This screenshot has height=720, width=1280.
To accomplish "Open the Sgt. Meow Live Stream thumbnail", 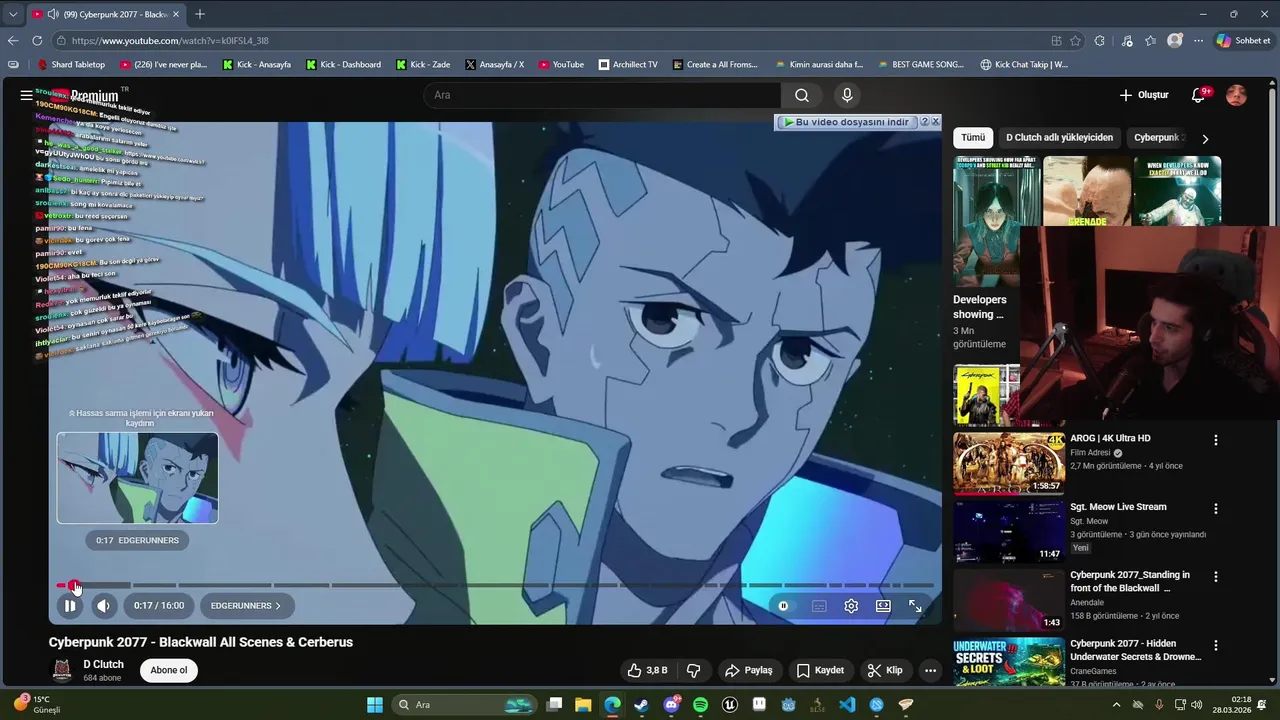I will click(1009, 532).
